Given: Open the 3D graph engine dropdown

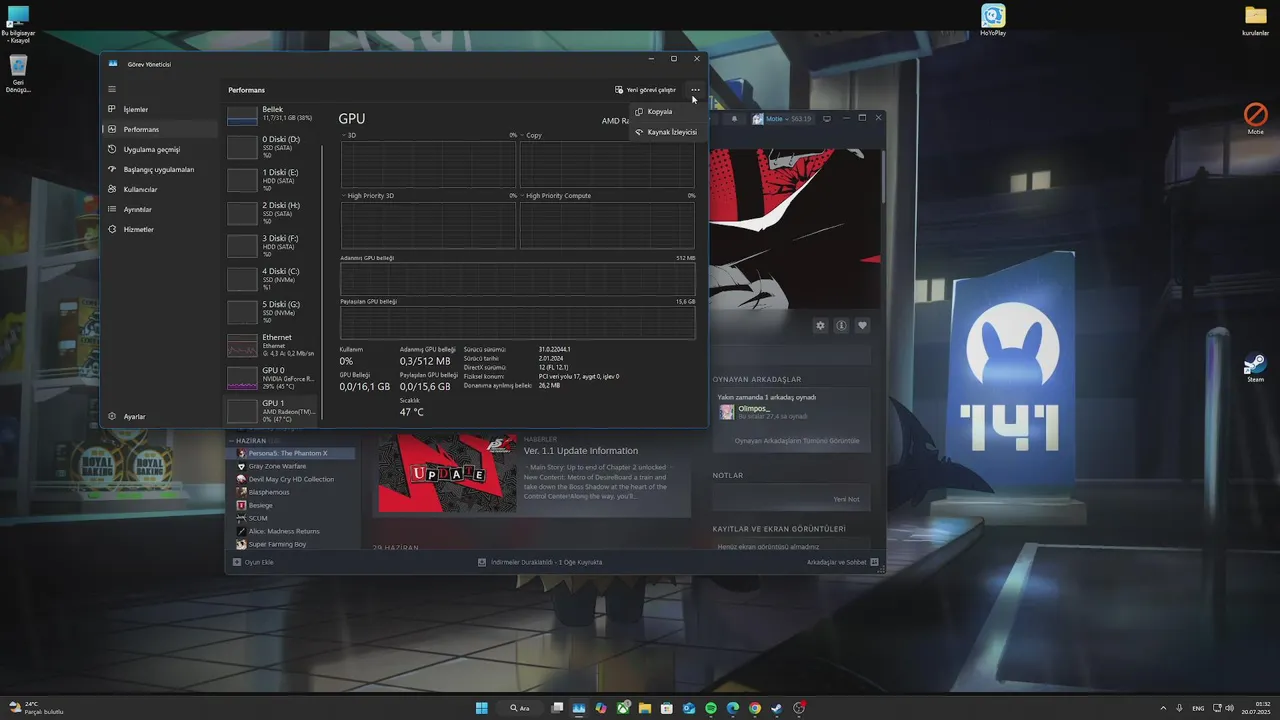Looking at the screenshot, I should (x=350, y=135).
